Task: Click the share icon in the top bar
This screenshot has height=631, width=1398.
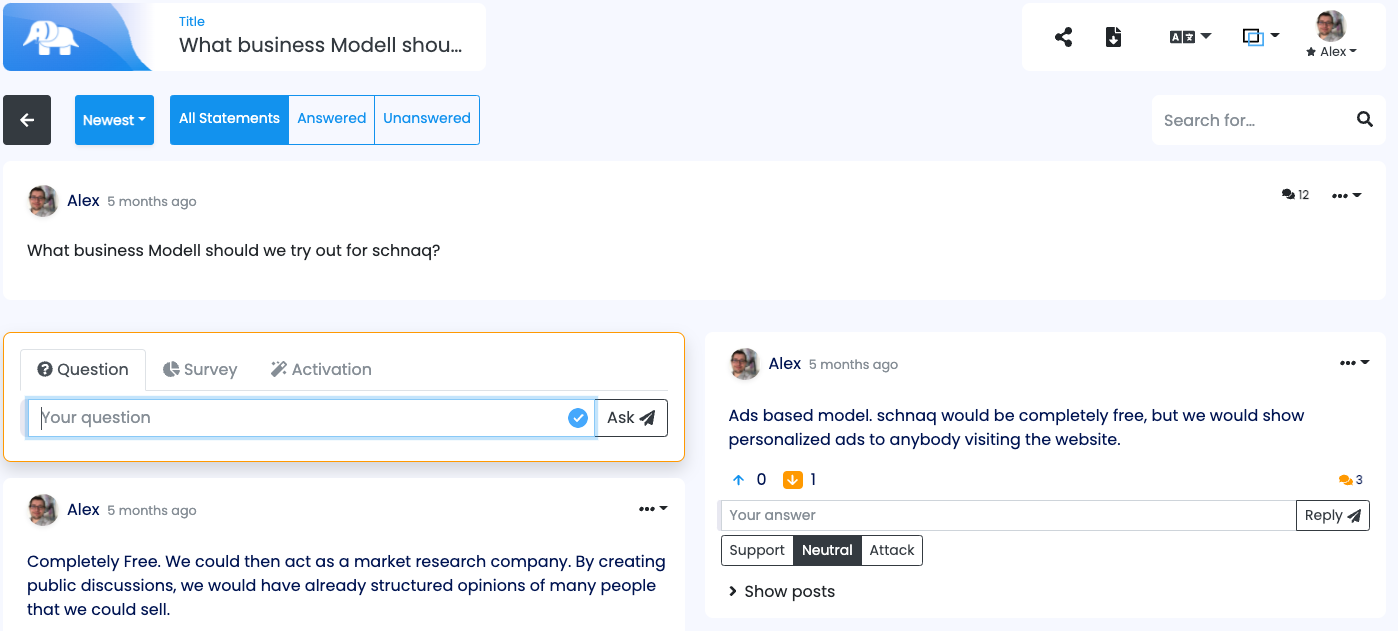Action: (x=1063, y=37)
